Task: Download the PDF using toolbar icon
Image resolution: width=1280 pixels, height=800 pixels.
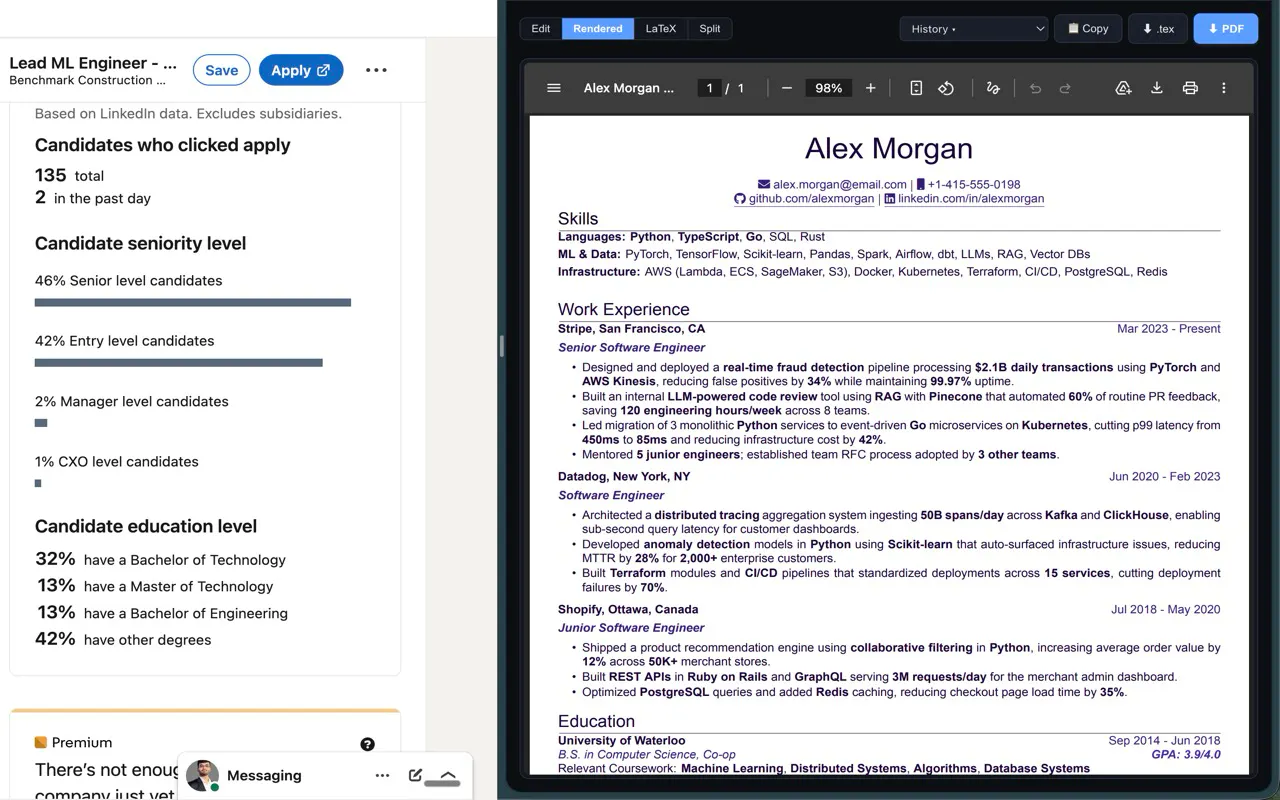Action: click(x=1156, y=88)
